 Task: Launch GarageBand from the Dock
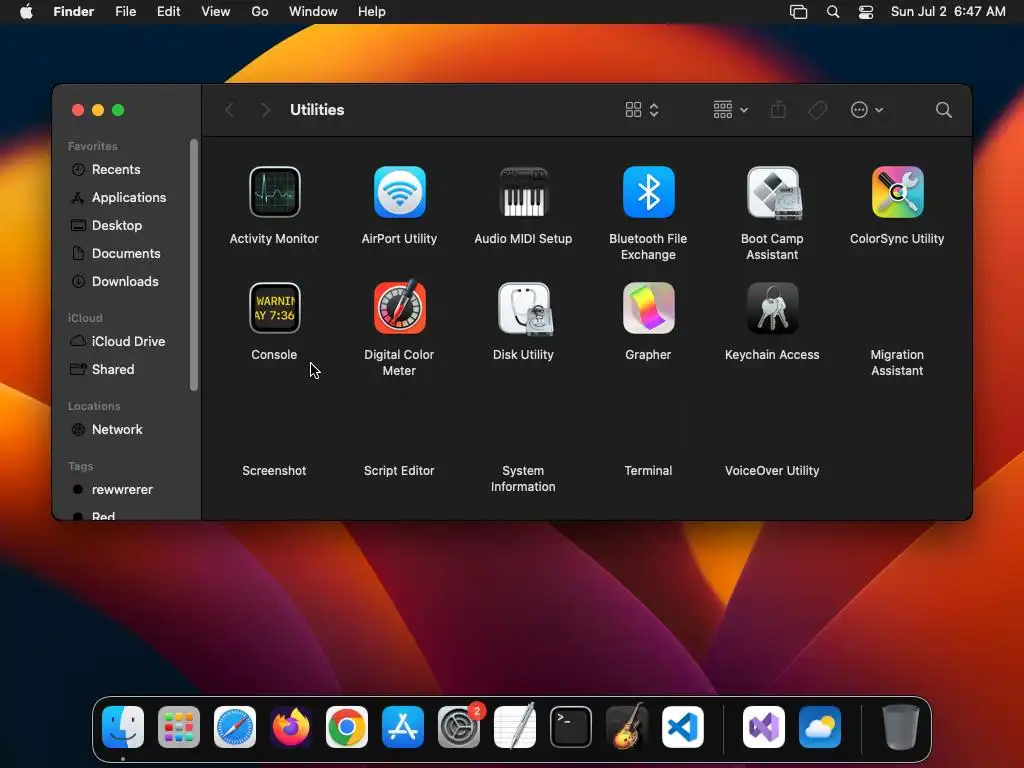click(x=627, y=726)
